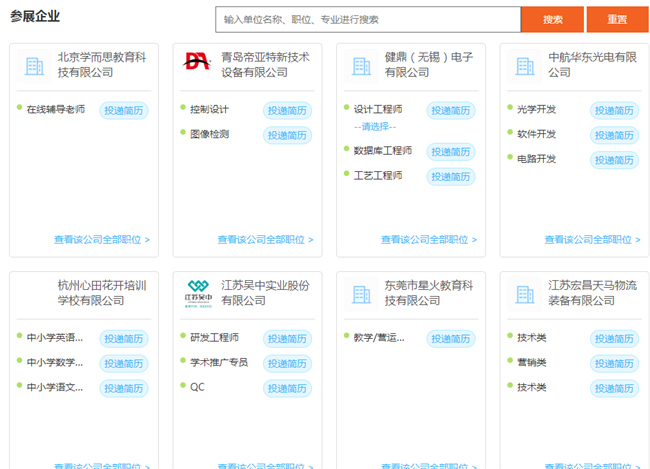
Task: Select the 在线辅导老师 job title
Action: click(56, 109)
